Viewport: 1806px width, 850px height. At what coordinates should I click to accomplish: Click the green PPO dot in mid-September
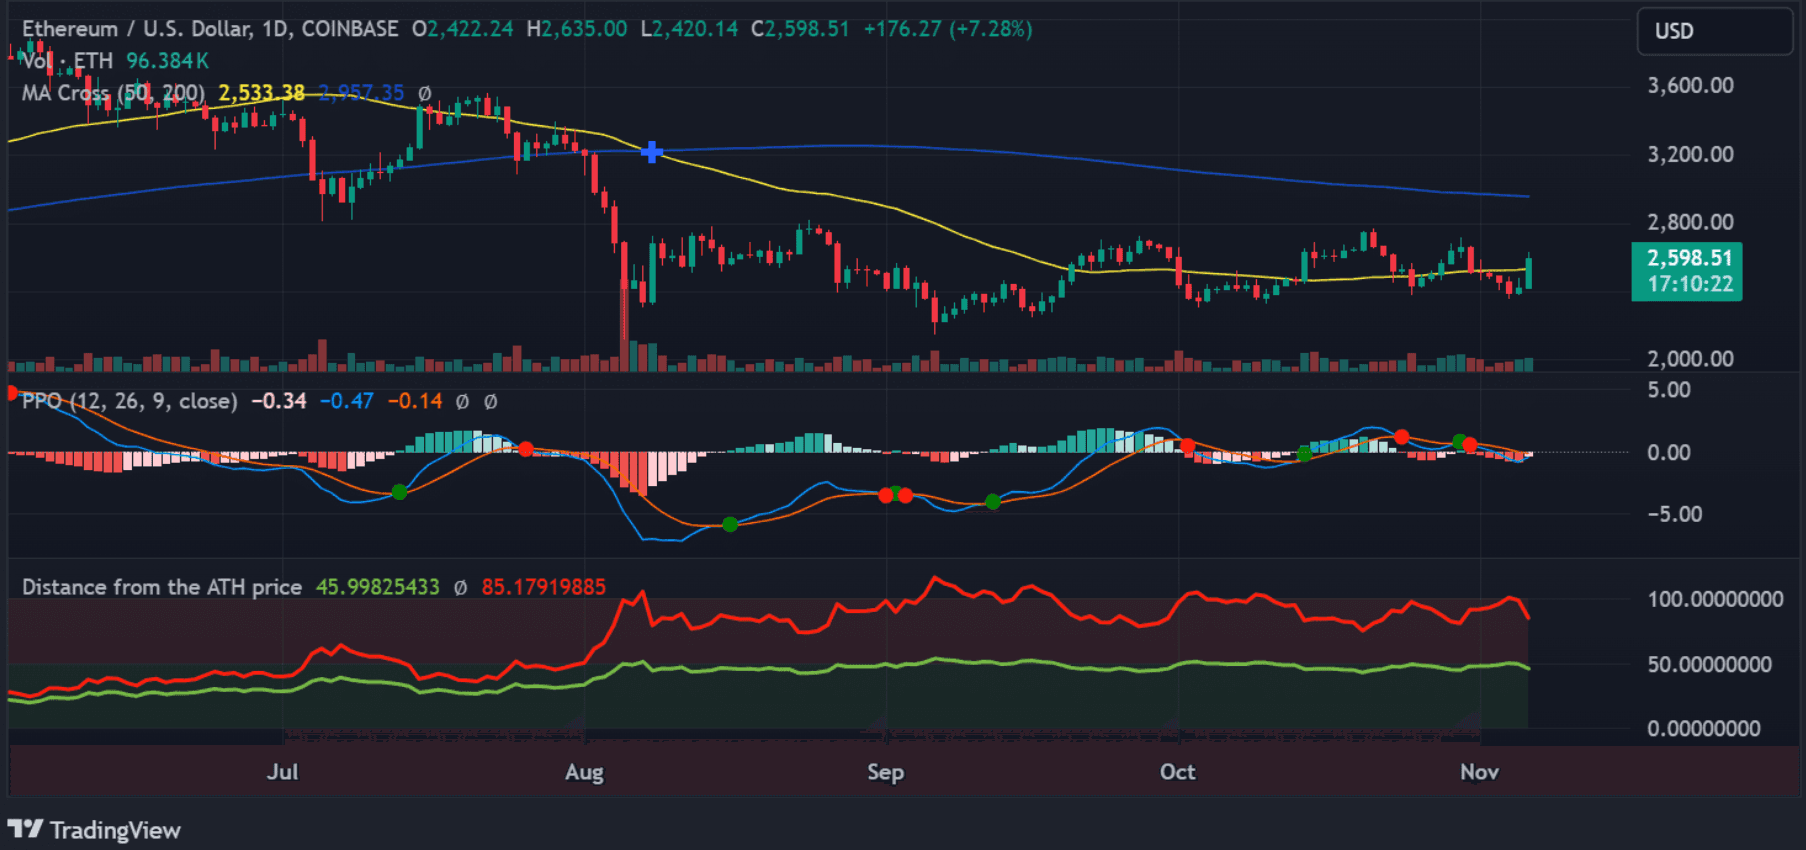992,501
